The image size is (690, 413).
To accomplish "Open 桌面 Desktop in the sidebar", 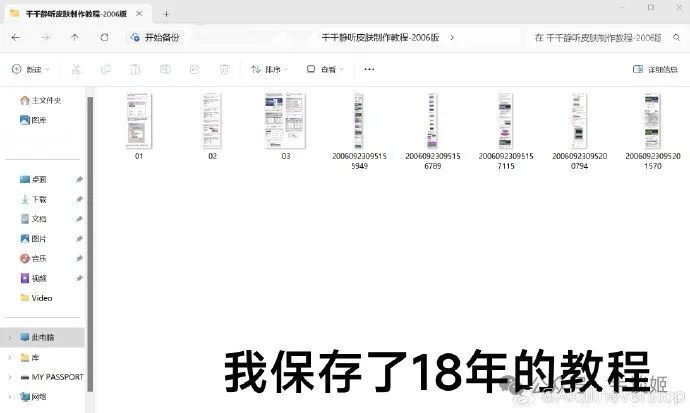I will 33,179.
